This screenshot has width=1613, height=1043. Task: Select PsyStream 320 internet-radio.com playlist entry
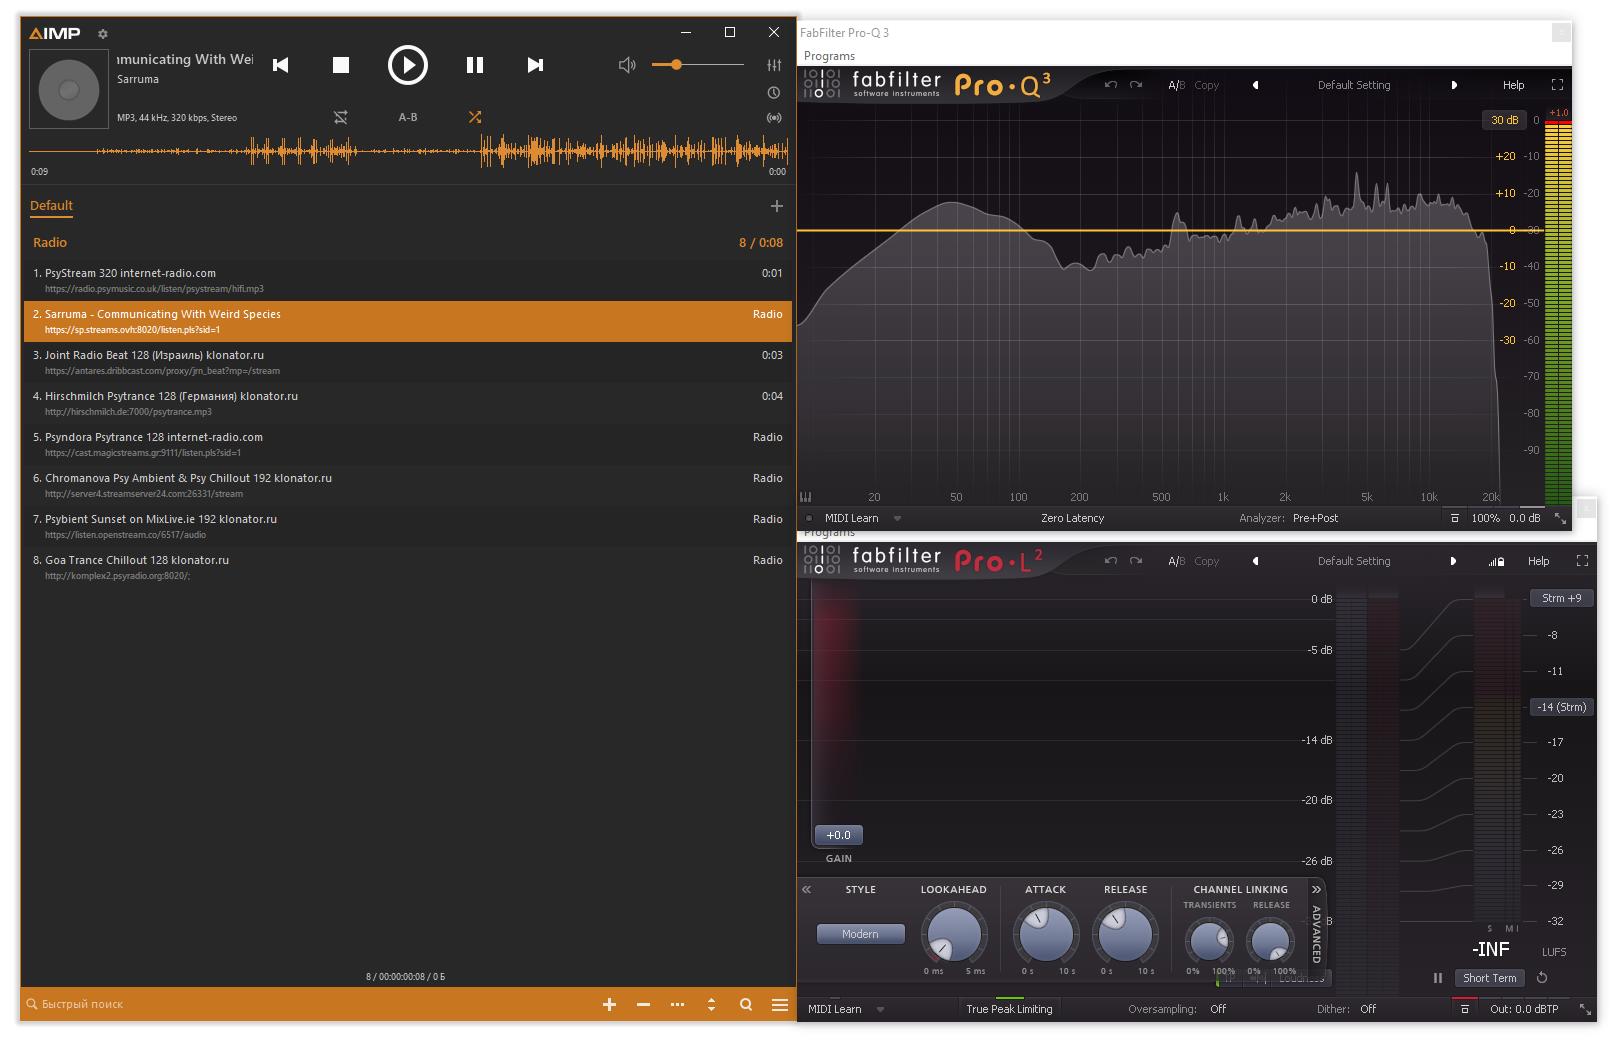coord(408,280)
